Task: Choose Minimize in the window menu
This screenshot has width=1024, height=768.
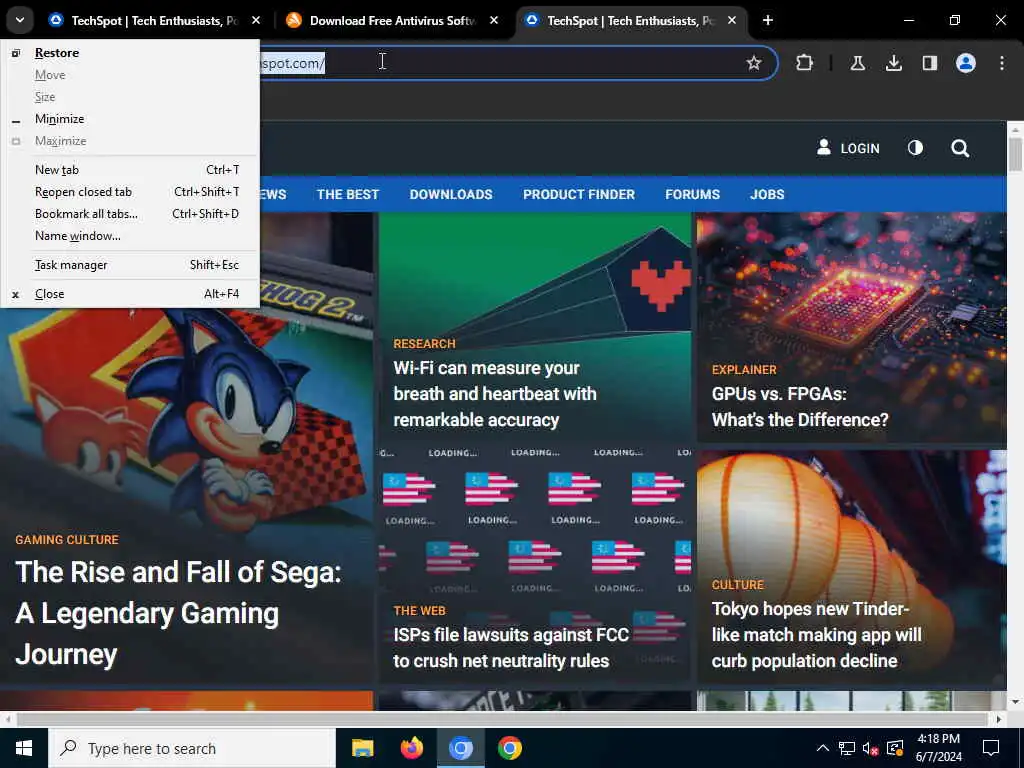Action: coord(130,119)
